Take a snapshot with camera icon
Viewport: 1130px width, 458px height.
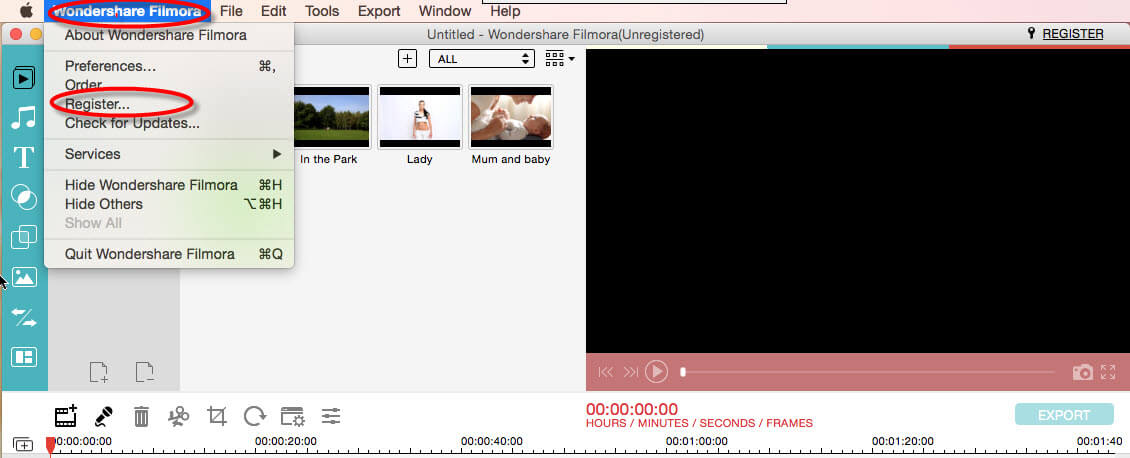pos(1082,372)
